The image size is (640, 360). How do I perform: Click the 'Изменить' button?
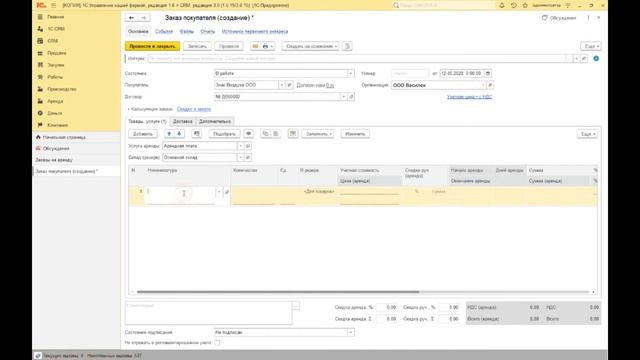pyautogui.click(x=355, y=134)
